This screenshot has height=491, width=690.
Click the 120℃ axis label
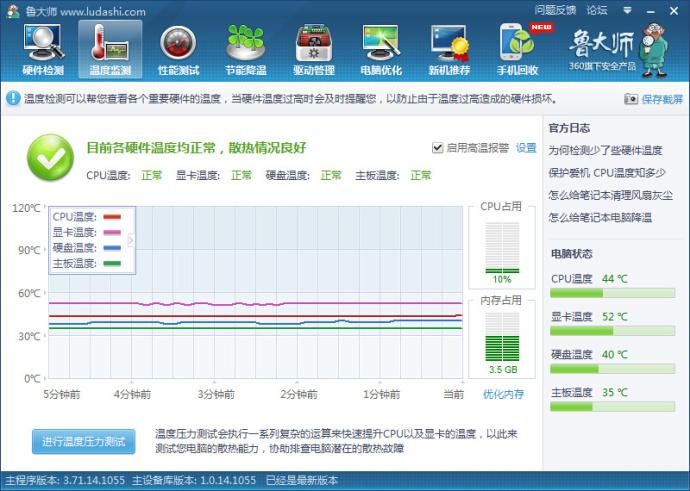26,208
